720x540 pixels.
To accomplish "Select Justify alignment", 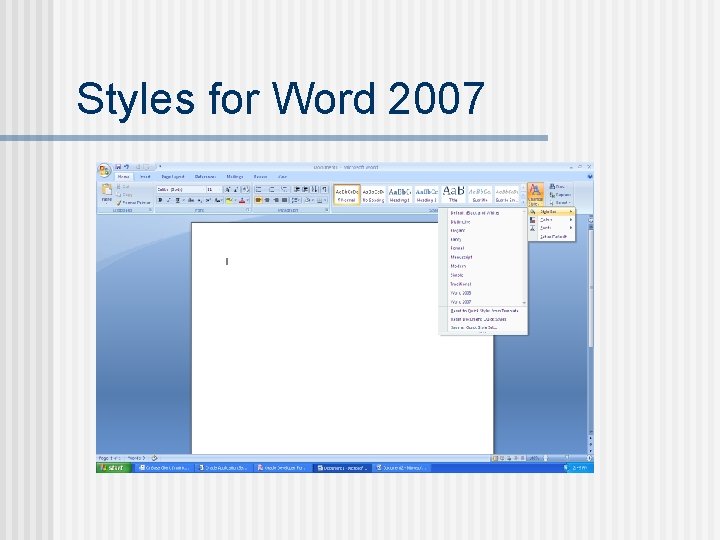I will point(285,200).
